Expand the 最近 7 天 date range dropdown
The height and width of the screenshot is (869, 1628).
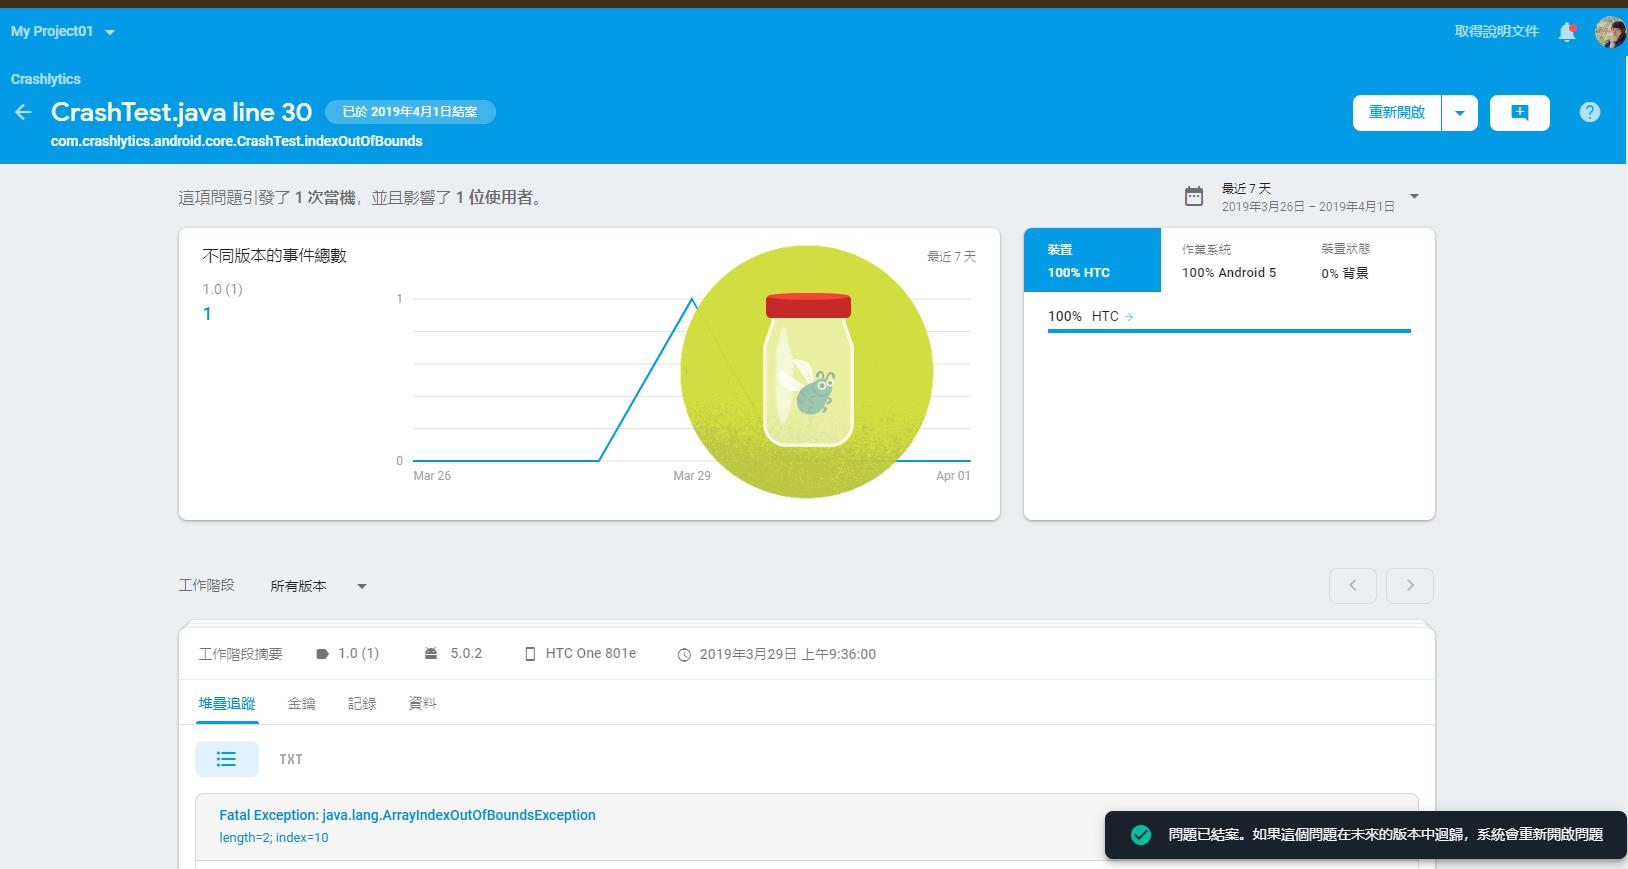click(x=1414, y=196)
